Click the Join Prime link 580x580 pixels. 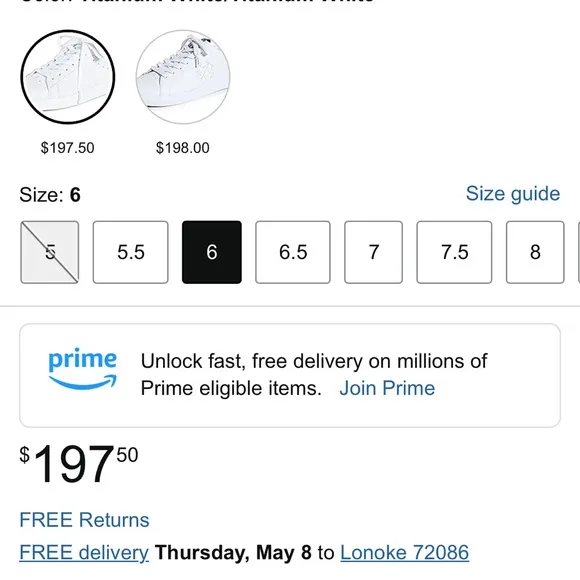tap(387, 388)
